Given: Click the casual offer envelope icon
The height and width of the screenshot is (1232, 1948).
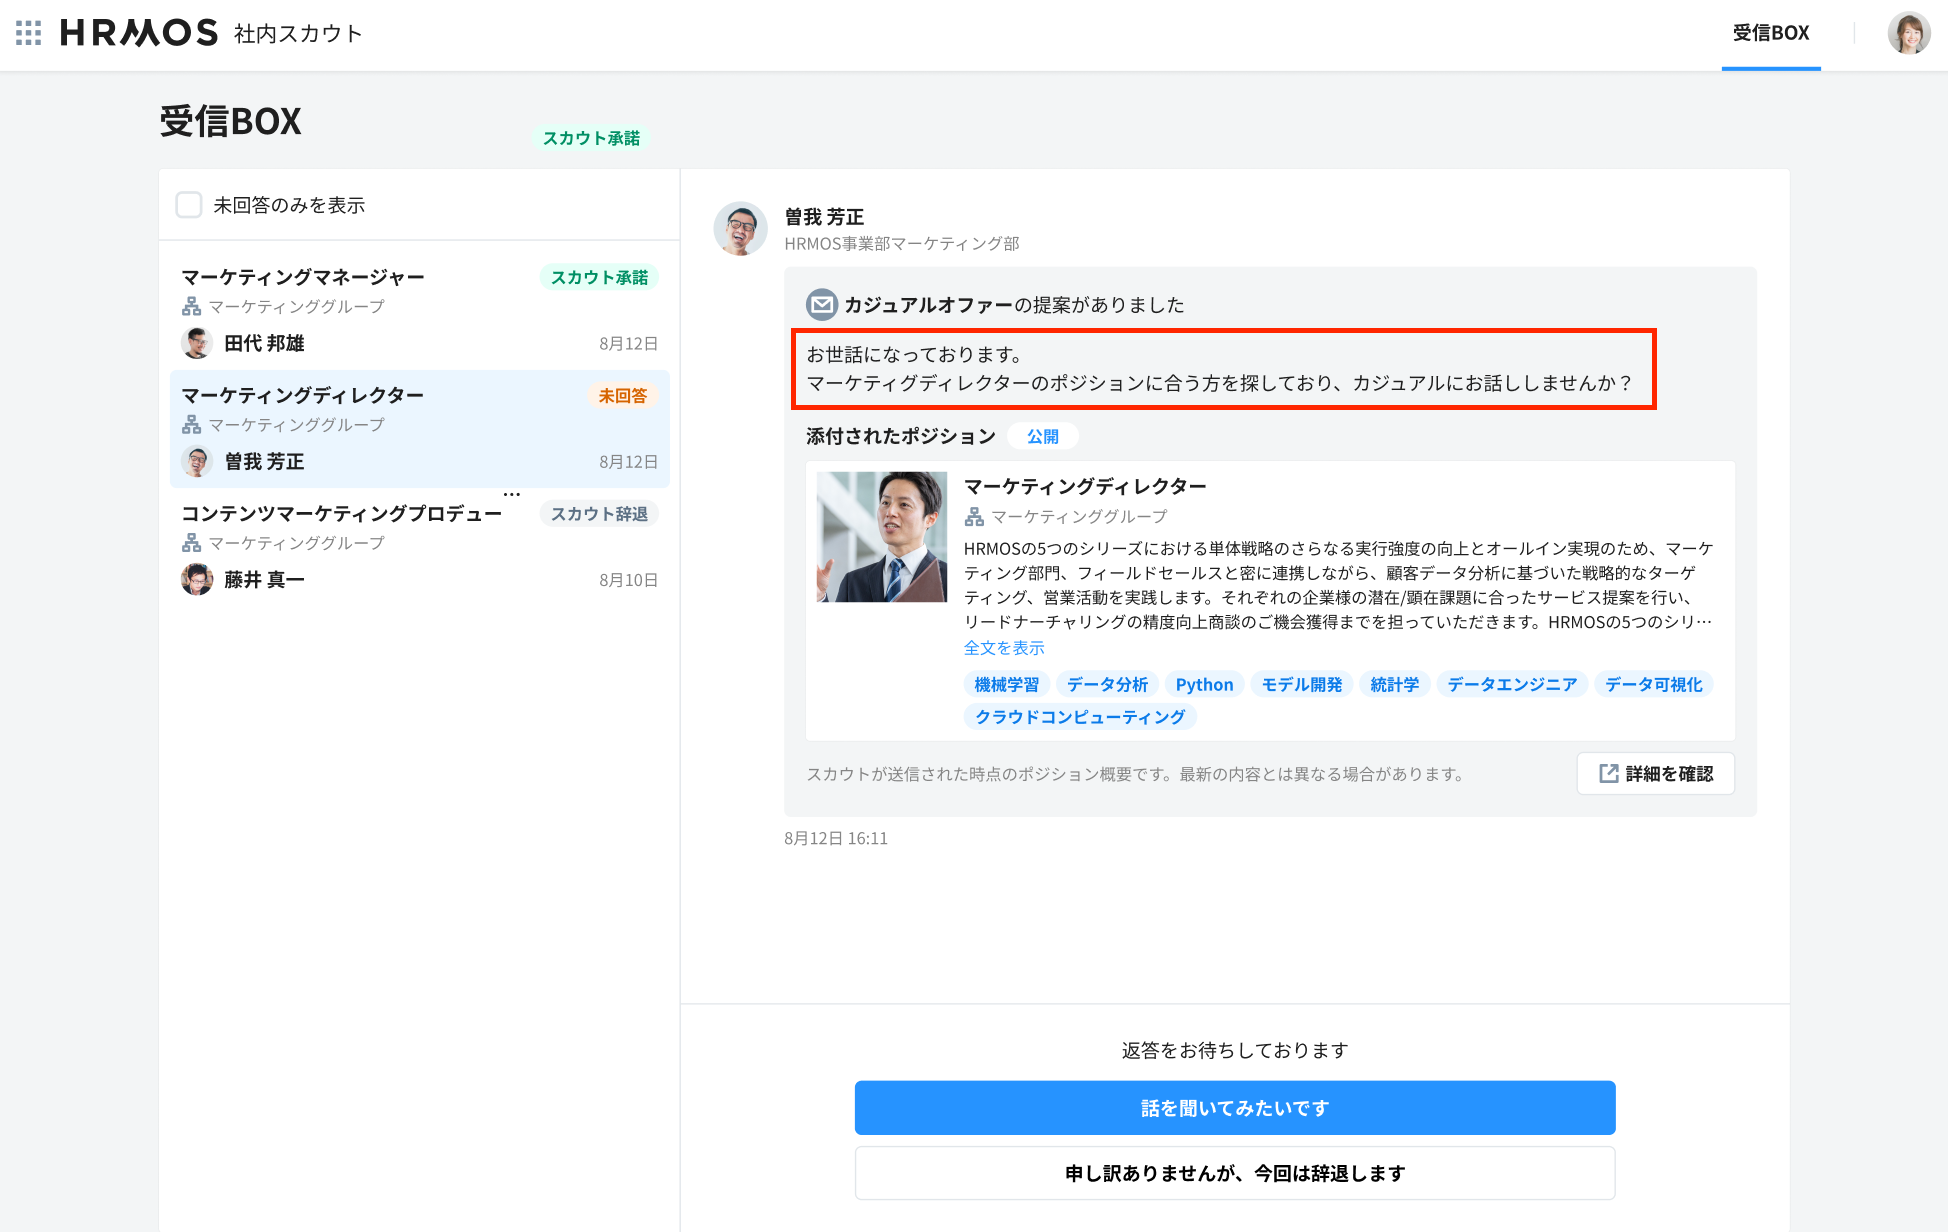Looking at the screenshot, I should click(x=822, y=304).
